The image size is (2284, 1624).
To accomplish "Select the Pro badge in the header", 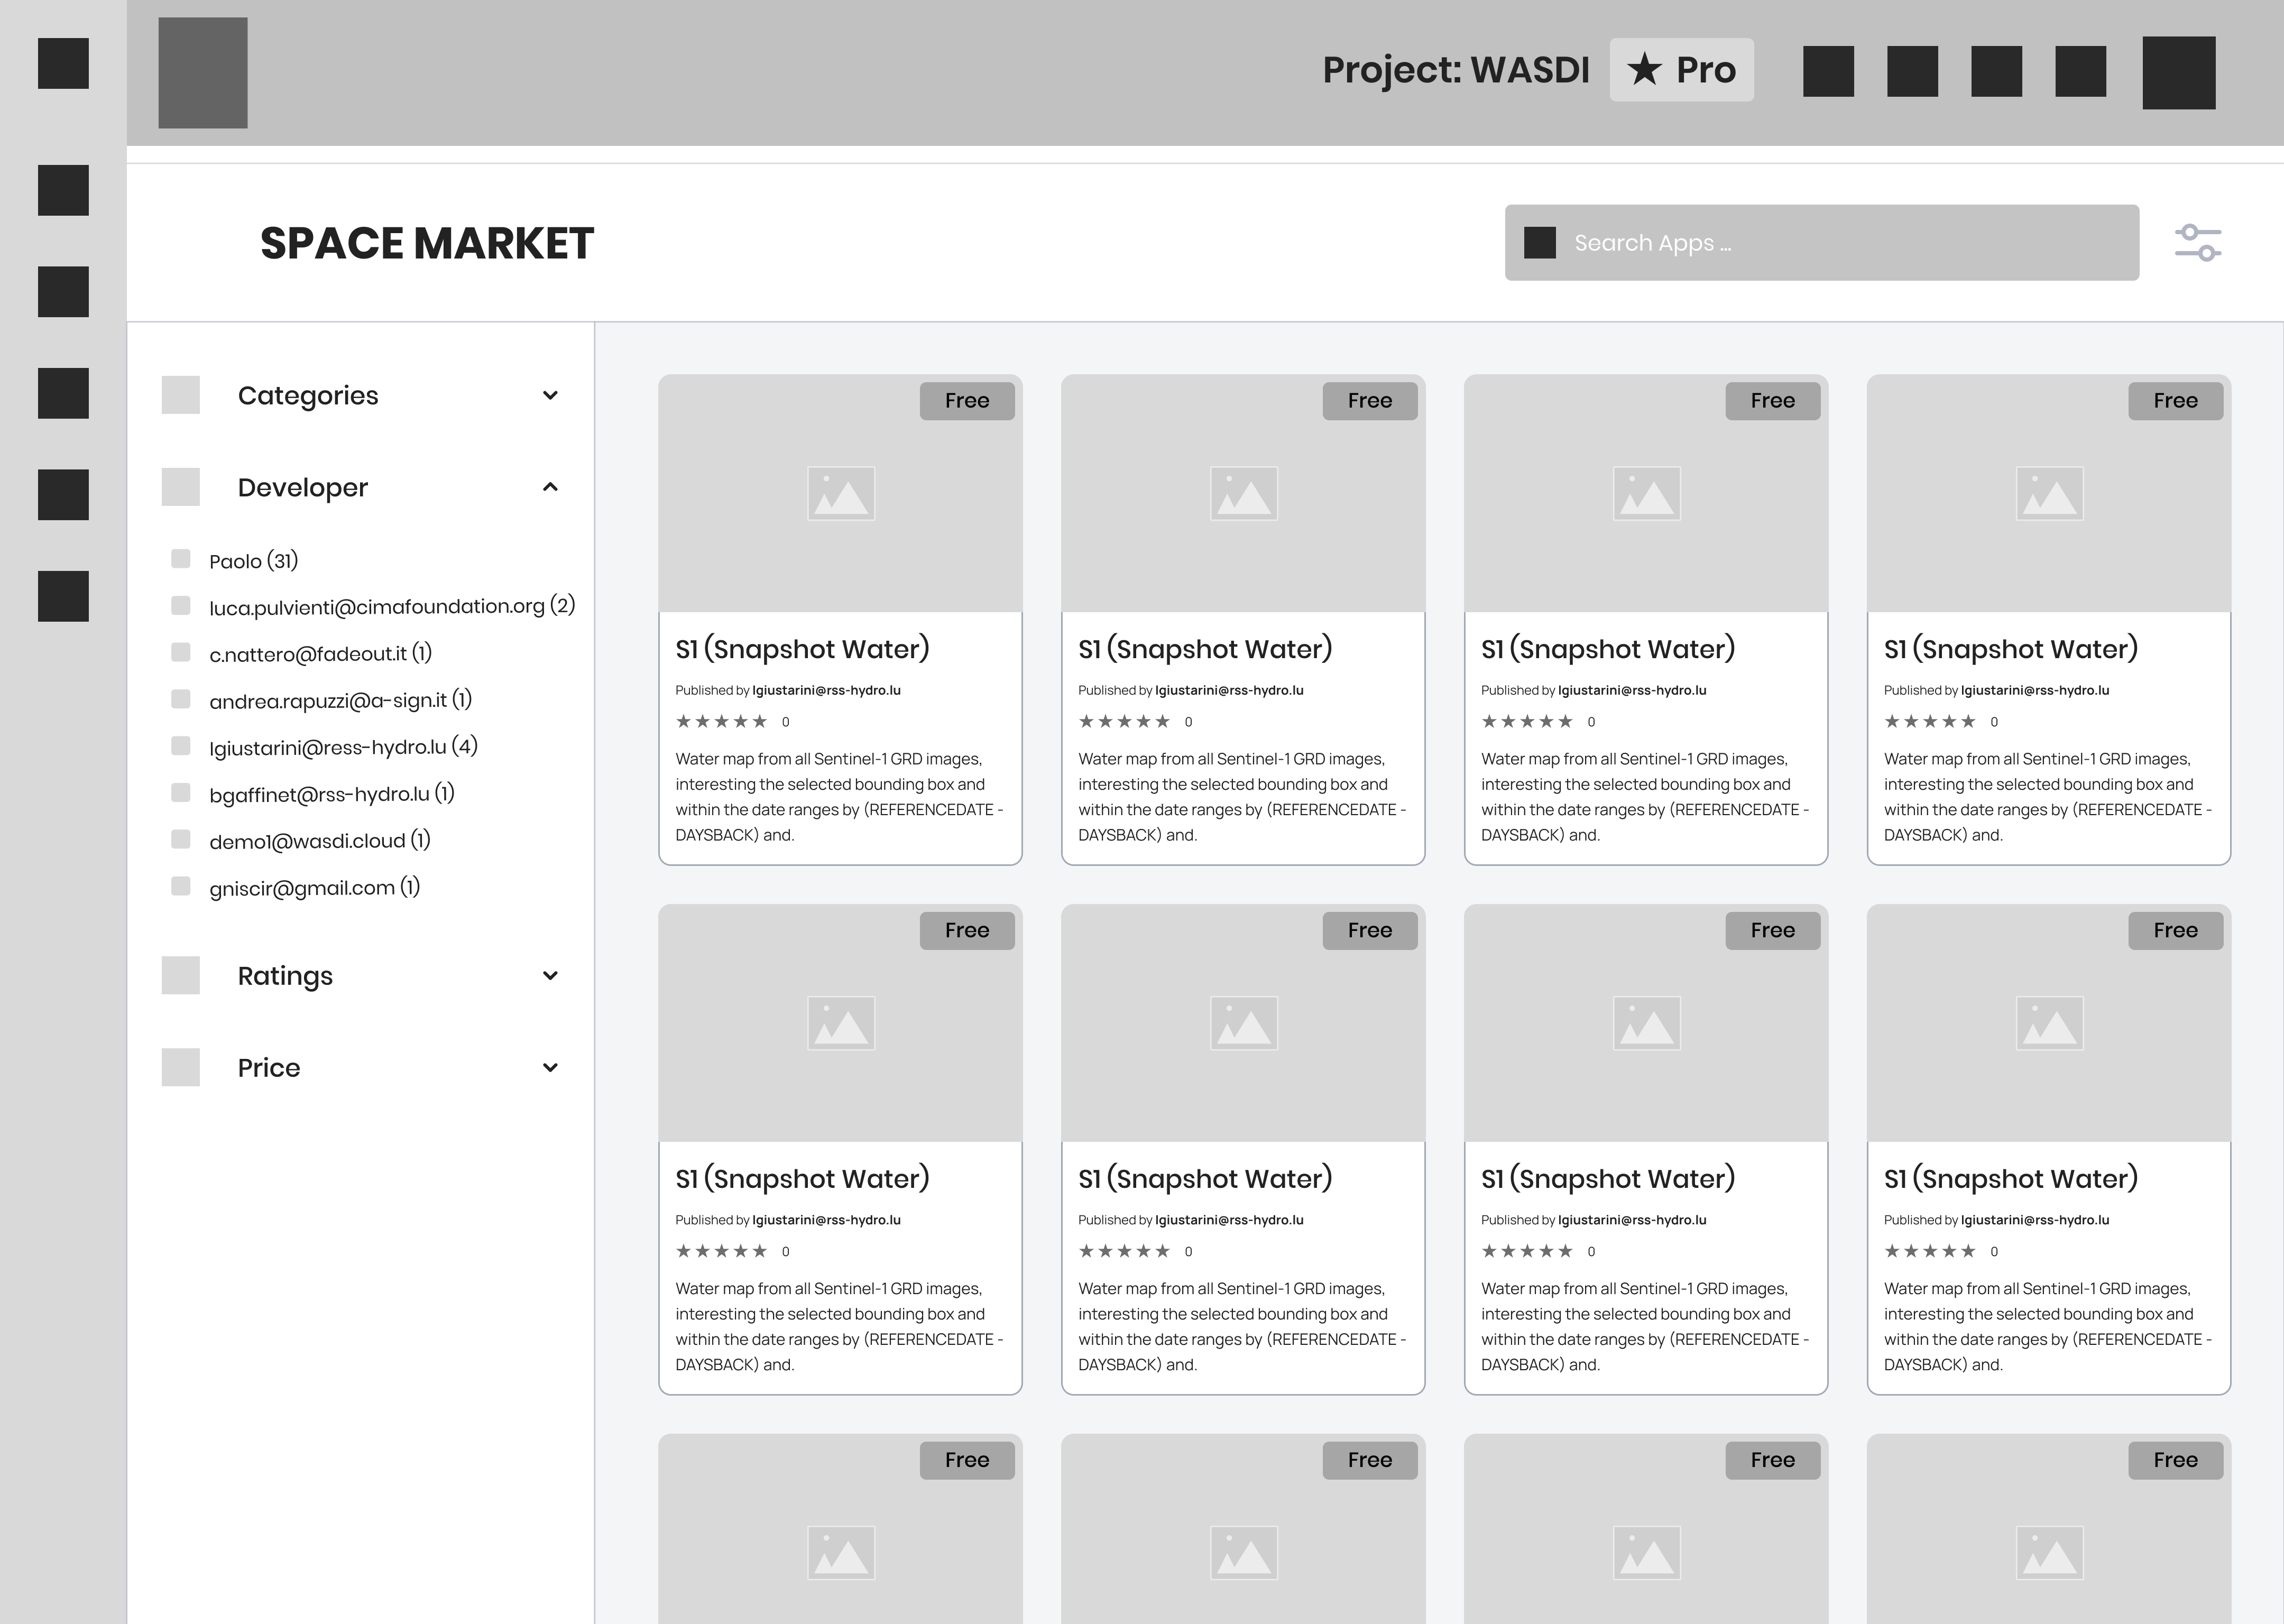I will [1681, 70].
